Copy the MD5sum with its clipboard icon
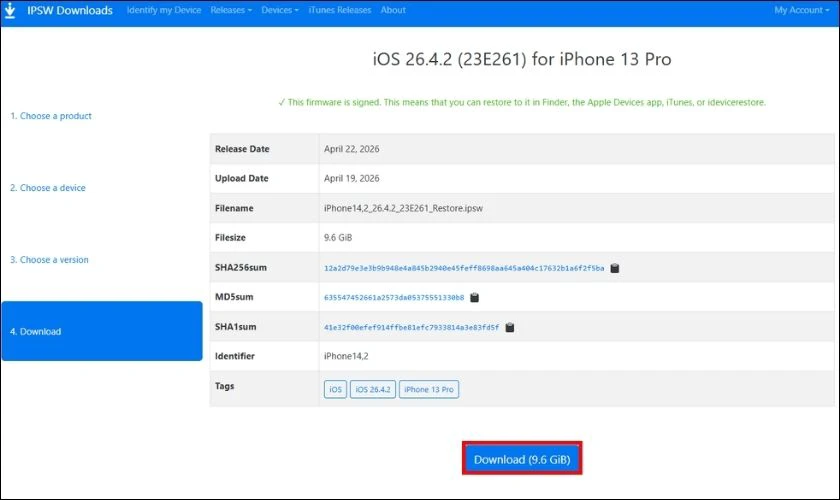Viewport: 840px width, 500px height. [475, 297]
